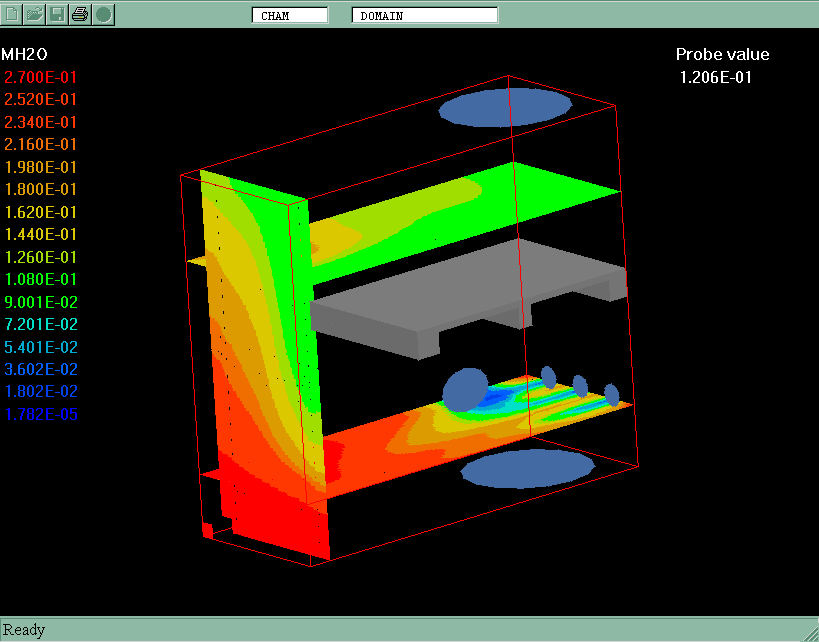Select the blue ellipse on the domain floor
This screenshot has height=642, width=819.
524,468
